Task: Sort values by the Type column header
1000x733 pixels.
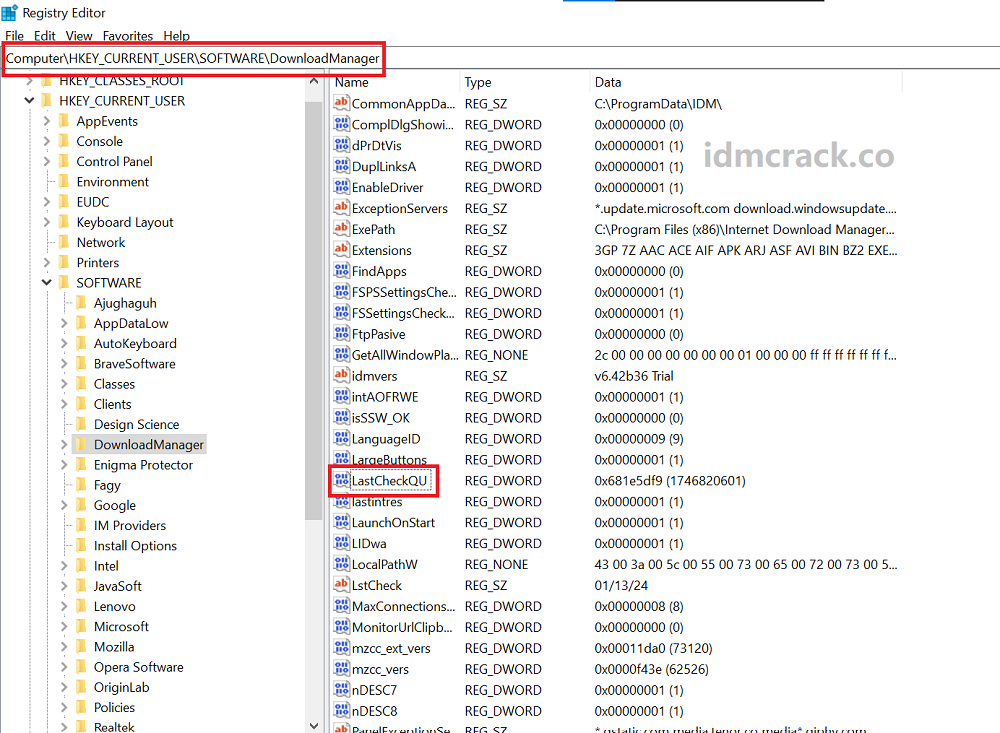Action: [x=524, y=82]
